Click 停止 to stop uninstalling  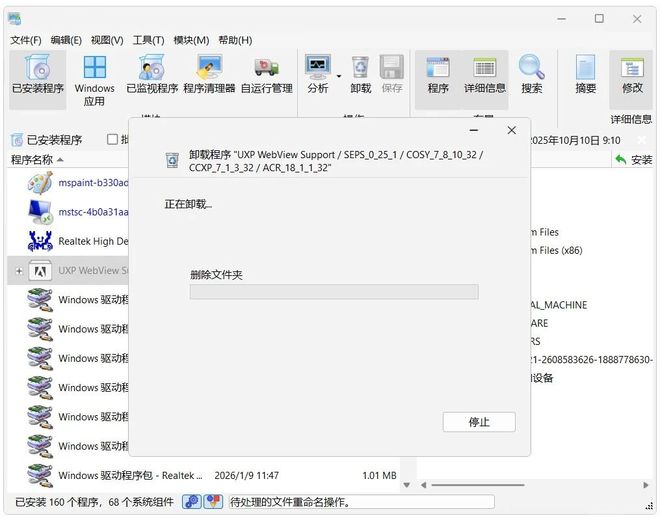coord(479,422)
